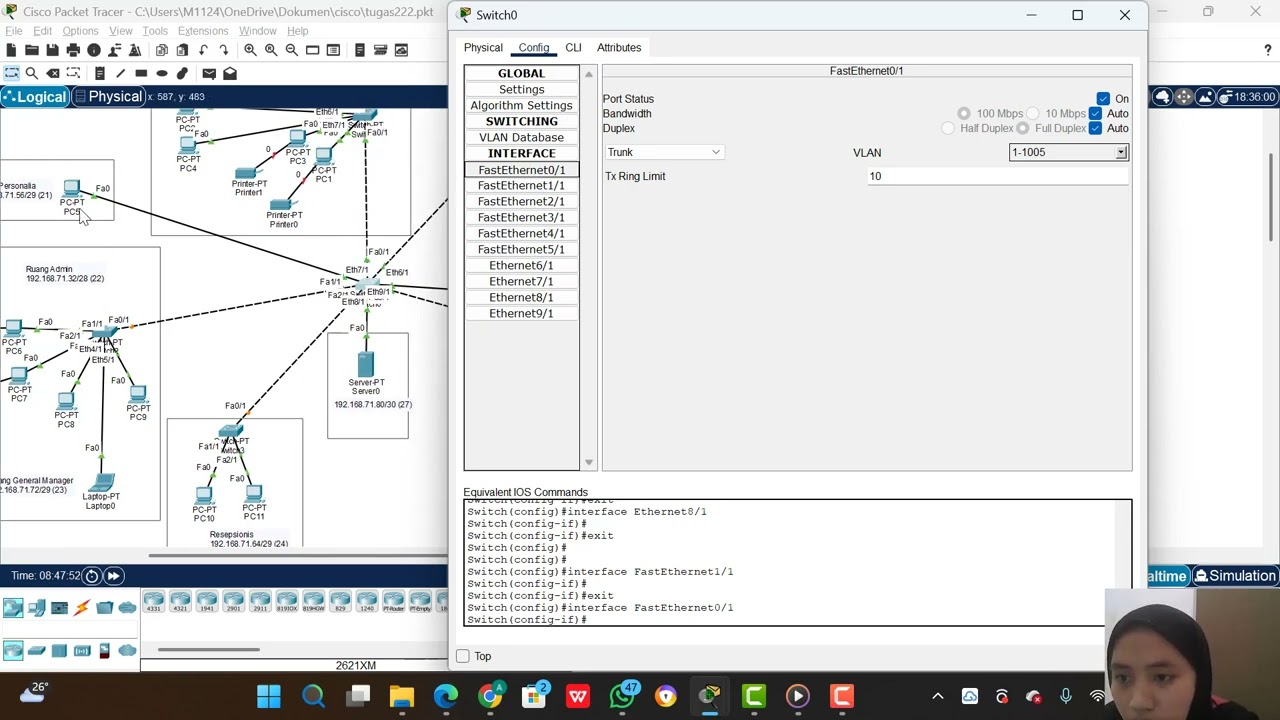This screenshot has height=720, width=1280.
Task: Click the Print icon in the toolbar
Action: coord(73,50)
